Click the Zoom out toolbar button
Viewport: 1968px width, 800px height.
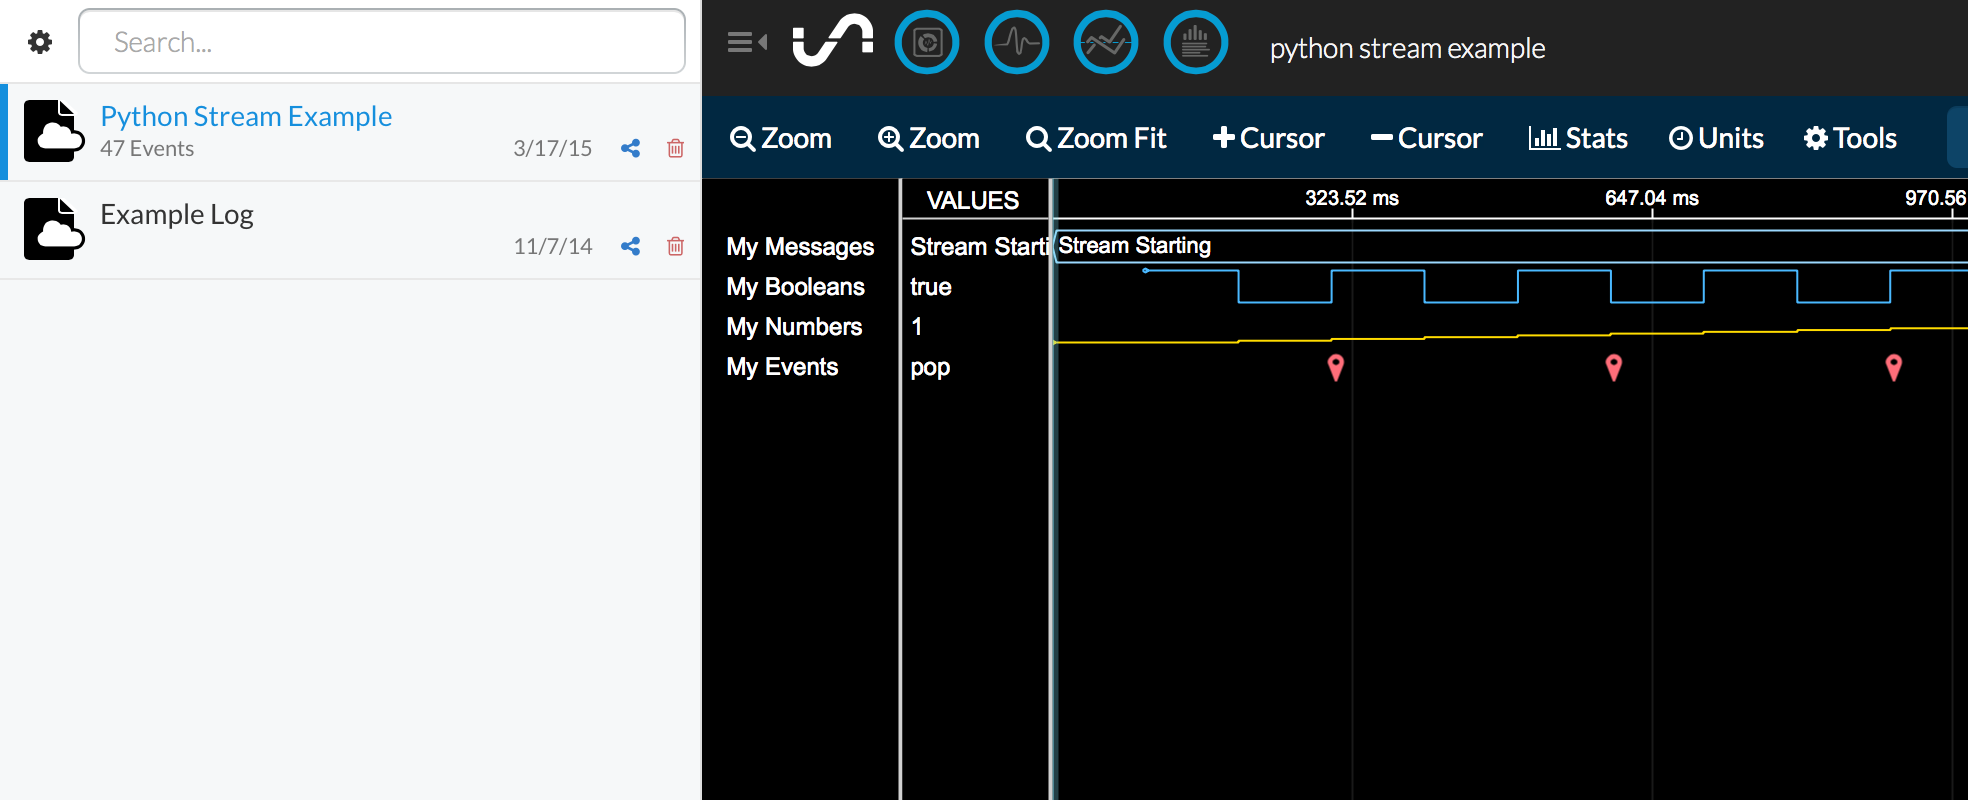point(781,138)
